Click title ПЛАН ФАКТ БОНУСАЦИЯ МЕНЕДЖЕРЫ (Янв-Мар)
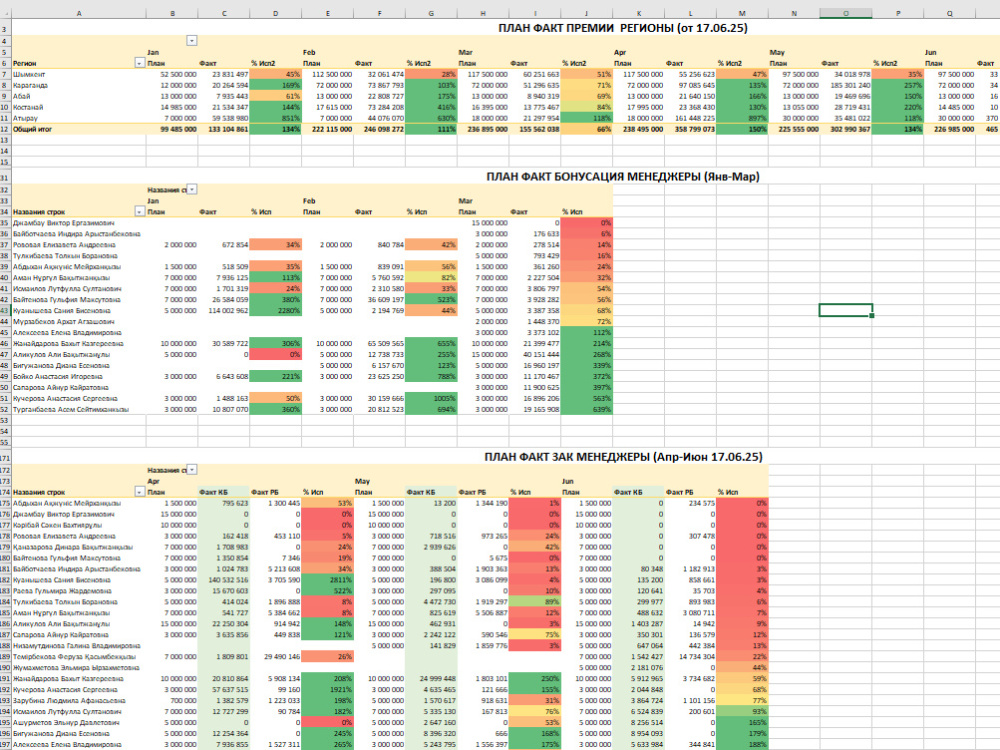Image resolution: width=1000 pixels, height=750 pixels. coord(622,177)
